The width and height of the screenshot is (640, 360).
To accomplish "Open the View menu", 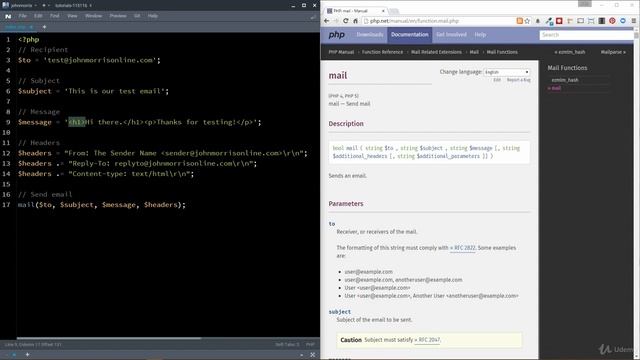I will point(72,16).
